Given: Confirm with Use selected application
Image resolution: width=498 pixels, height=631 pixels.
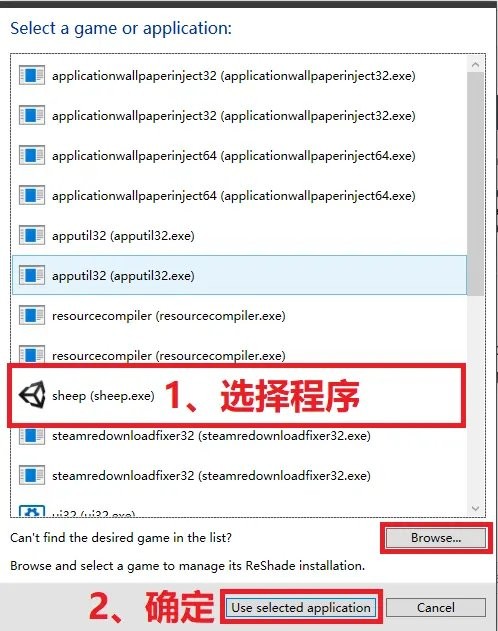Looking at the screenshot, I should (301, 607).
